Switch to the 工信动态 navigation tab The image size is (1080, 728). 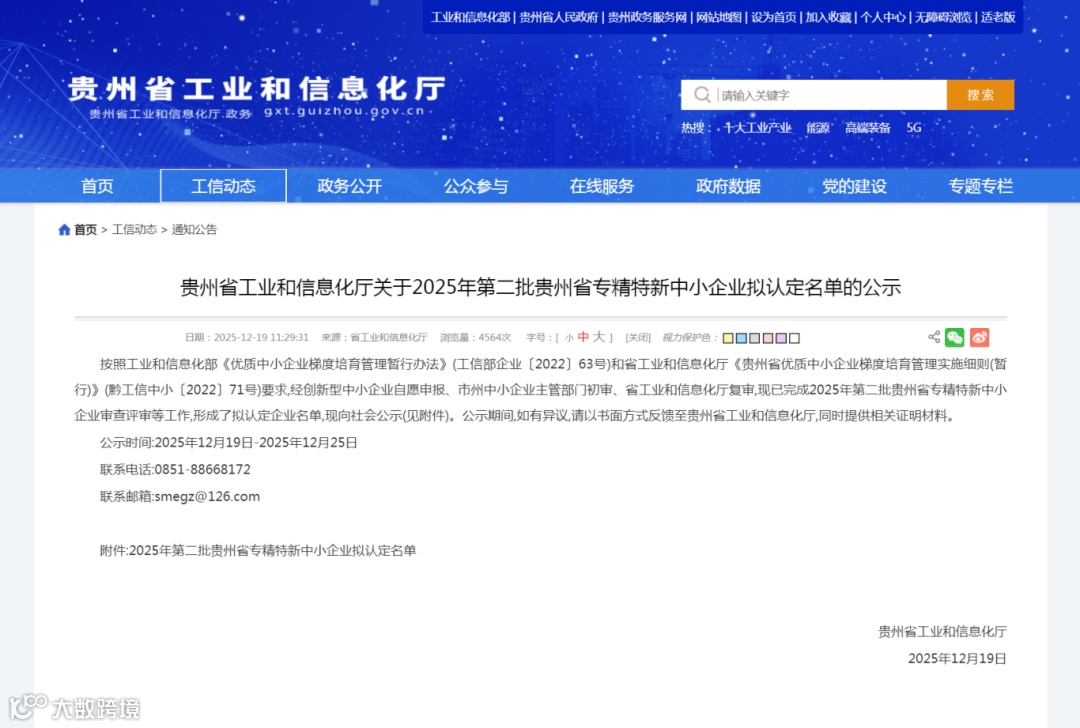(x=223, y=186)
